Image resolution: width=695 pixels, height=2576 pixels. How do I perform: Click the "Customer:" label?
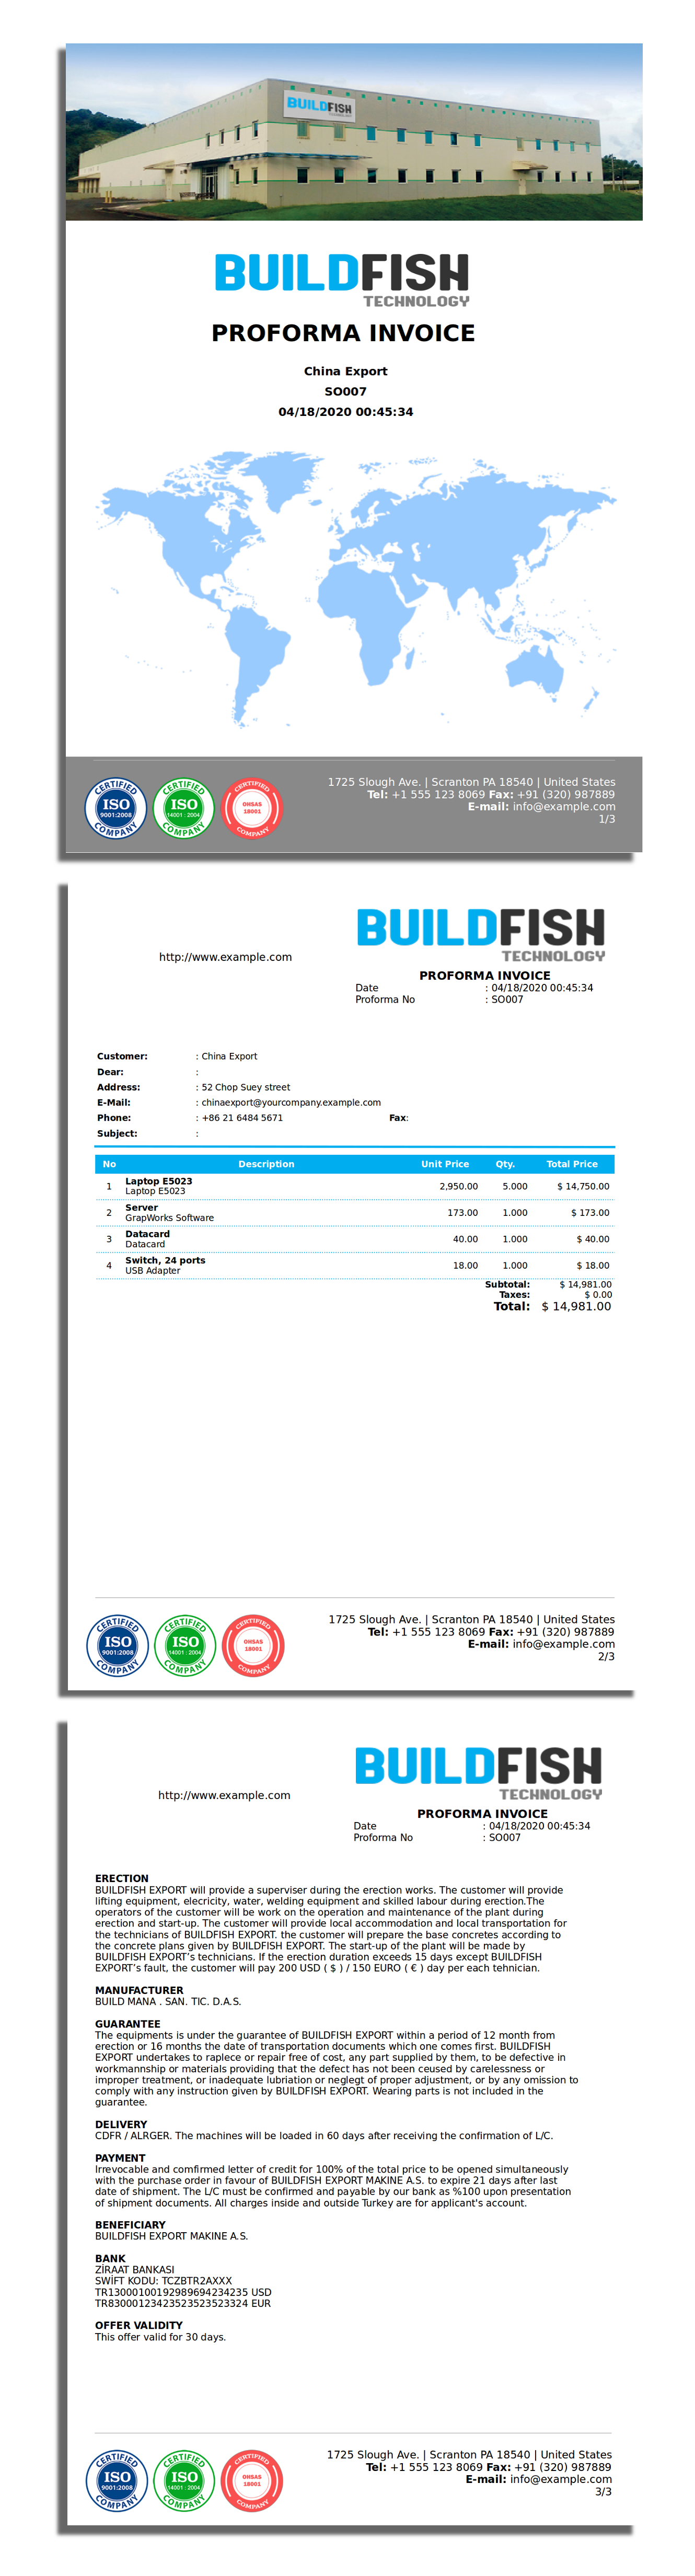(122, 1056)
